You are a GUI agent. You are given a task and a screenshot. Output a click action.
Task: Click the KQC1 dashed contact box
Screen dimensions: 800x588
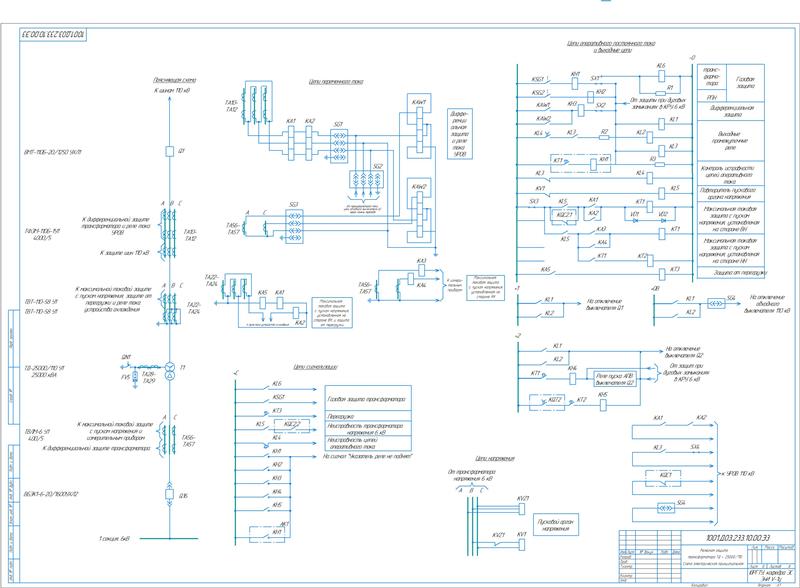(663, 478)
